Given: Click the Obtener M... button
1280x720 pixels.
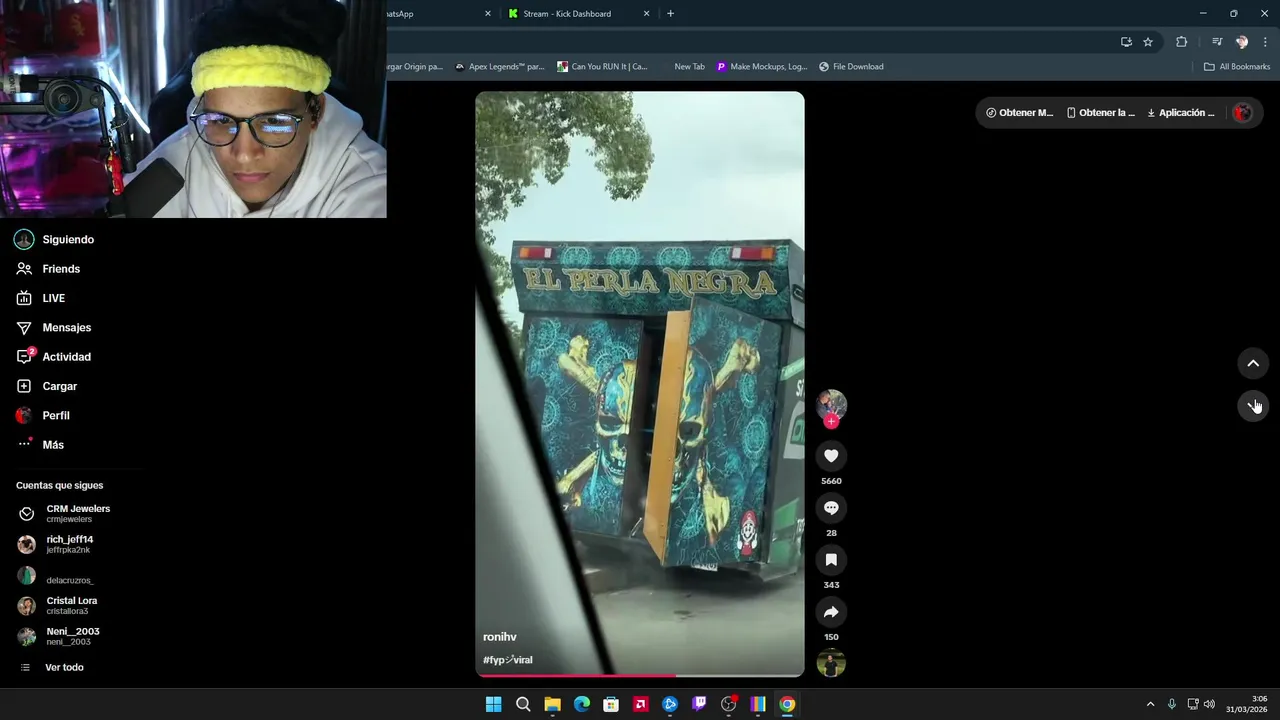Looking at the screenshot, I should pyautogui.click(x=1020, y=113).
